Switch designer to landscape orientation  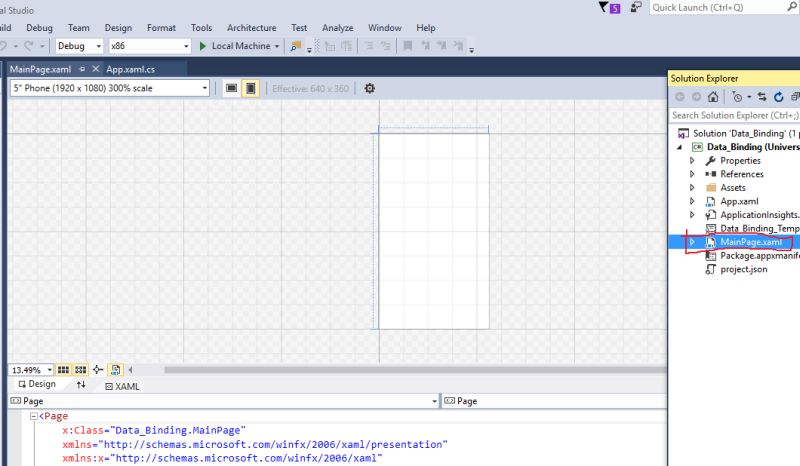232,88
